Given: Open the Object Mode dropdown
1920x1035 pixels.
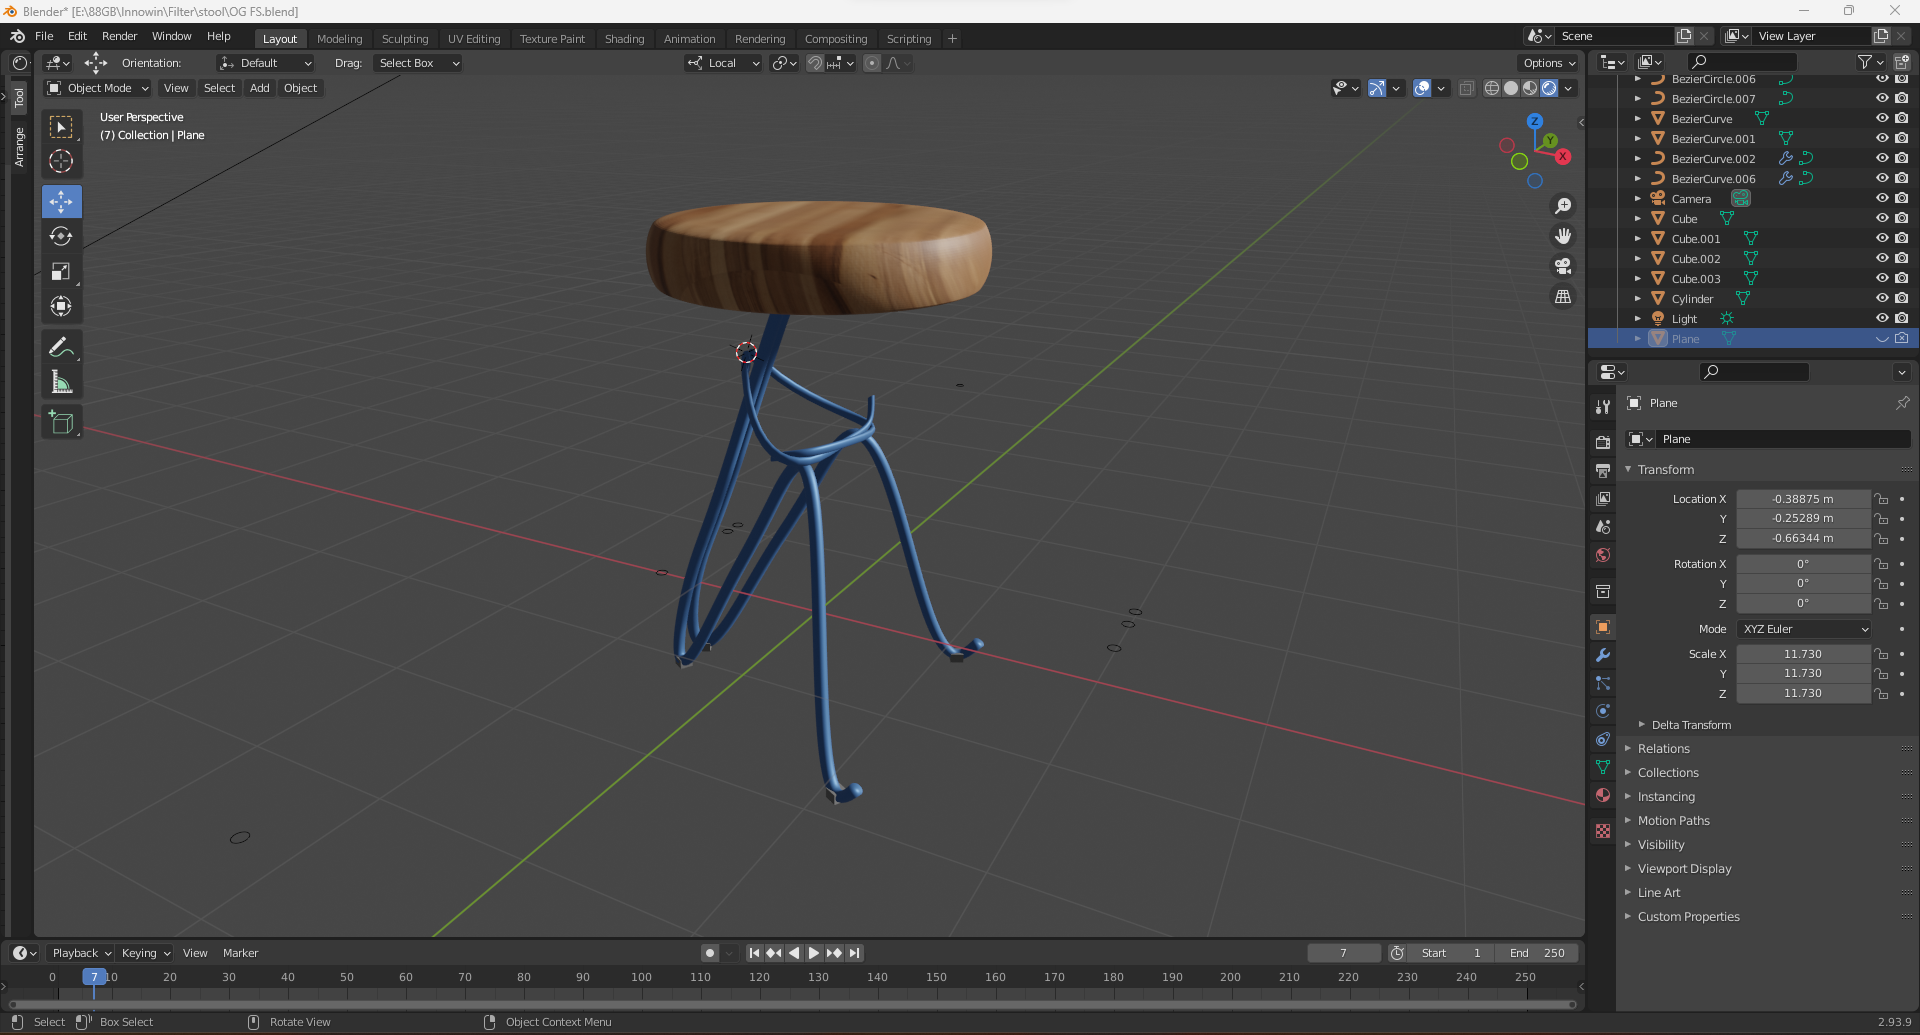Looking at the screenshot, I should pos(98,88).
